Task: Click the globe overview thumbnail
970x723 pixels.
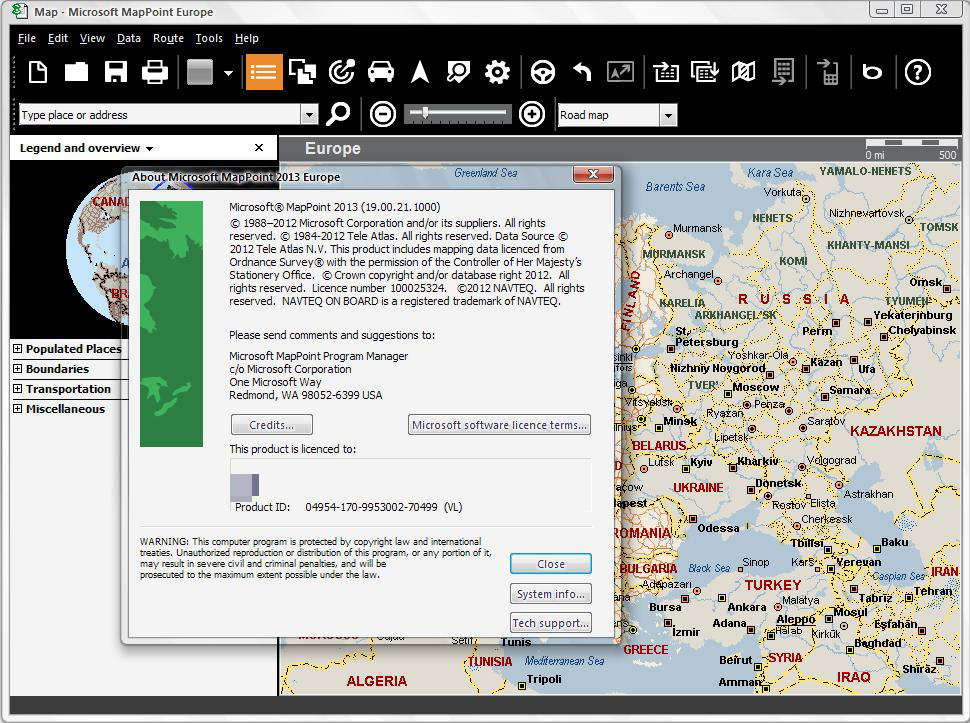Action: 97,249
